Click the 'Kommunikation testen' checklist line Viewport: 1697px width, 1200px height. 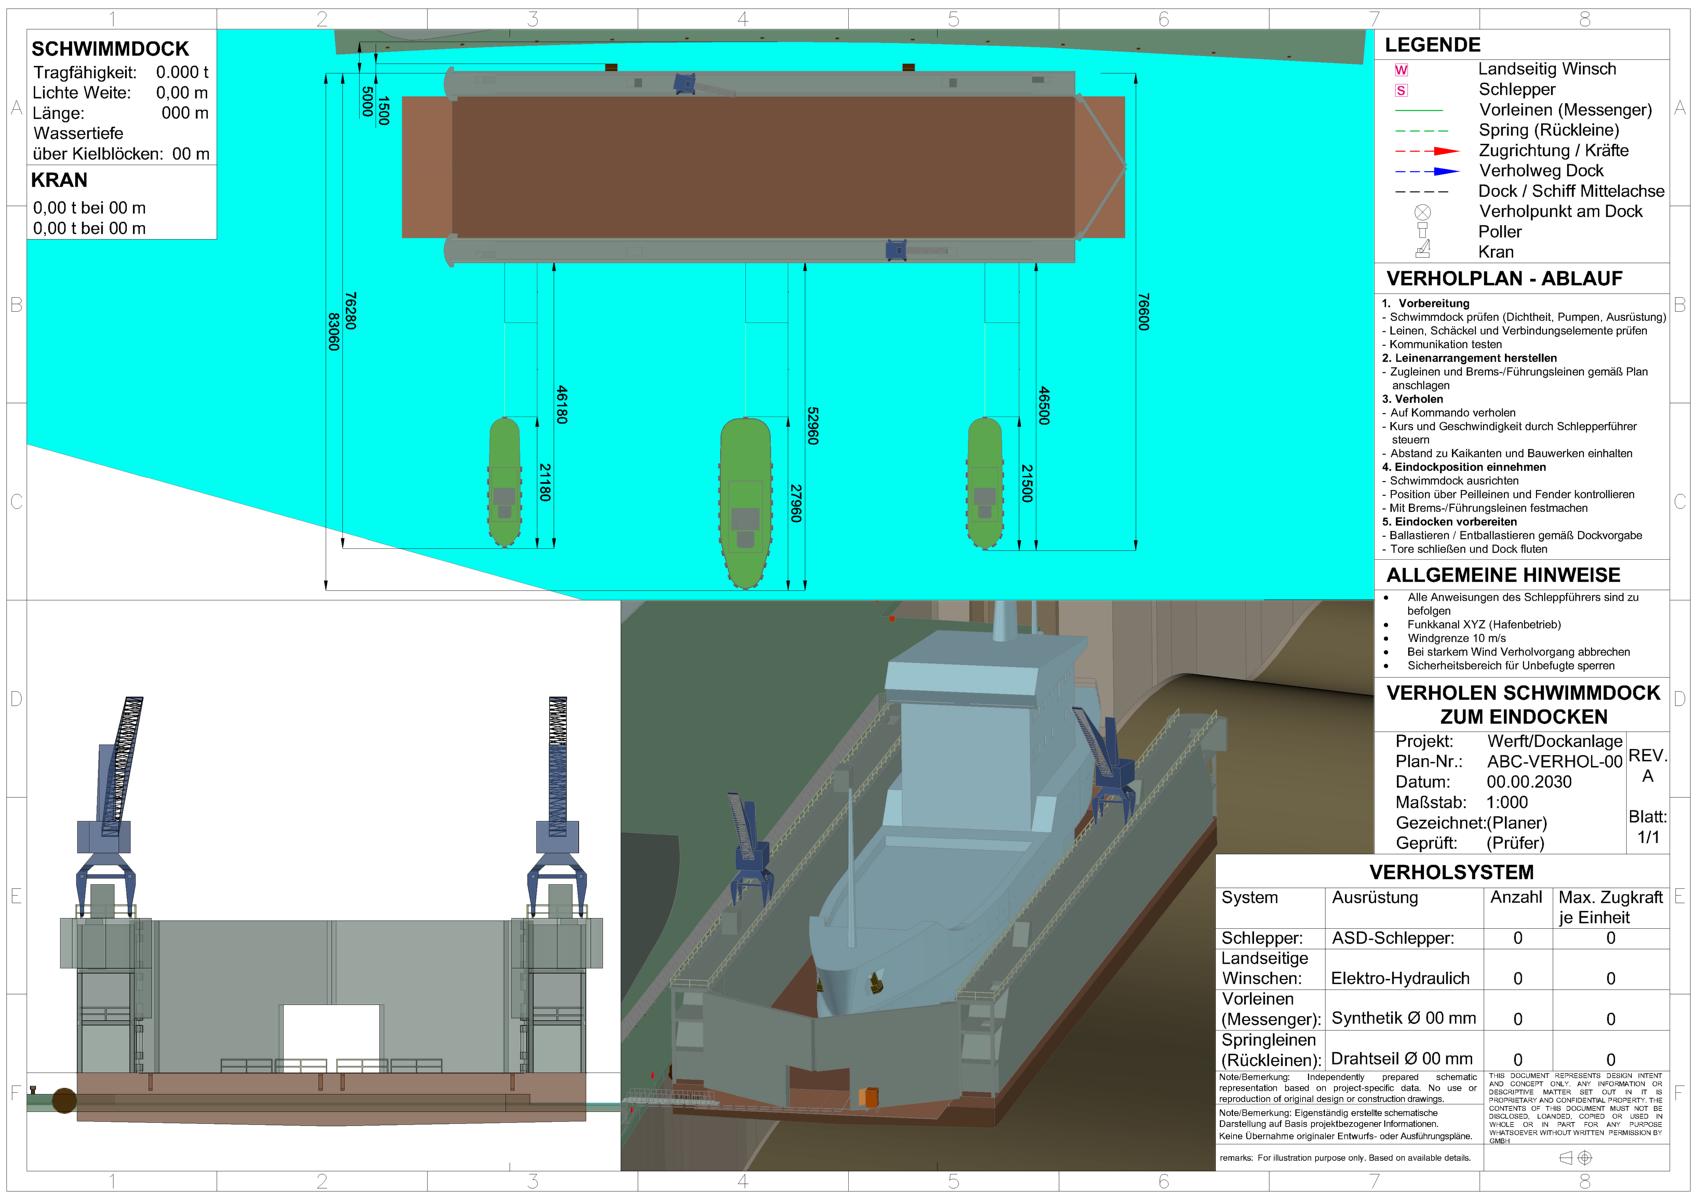1442,345
